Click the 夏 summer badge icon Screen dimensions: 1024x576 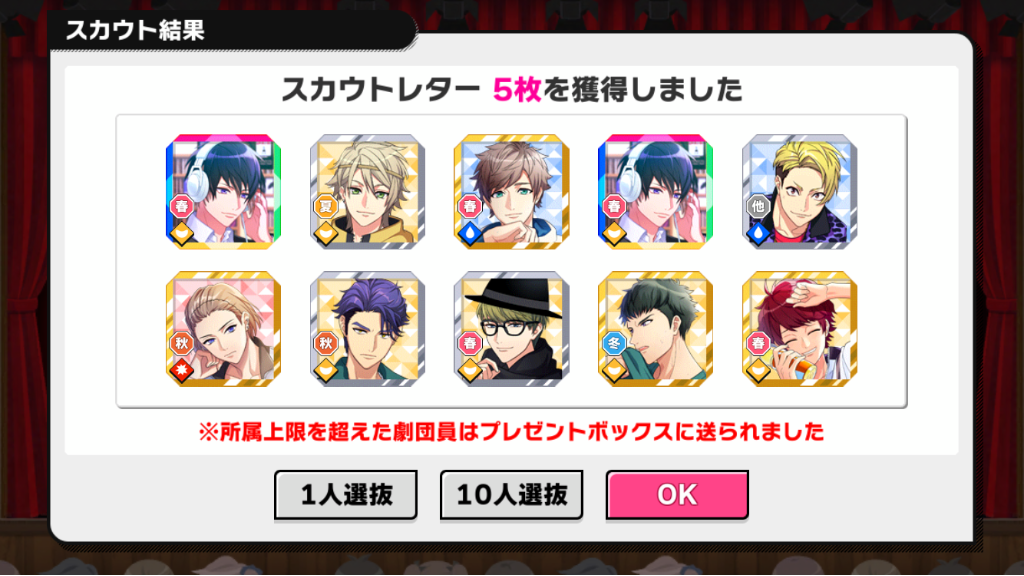click(x=326, y=206)
